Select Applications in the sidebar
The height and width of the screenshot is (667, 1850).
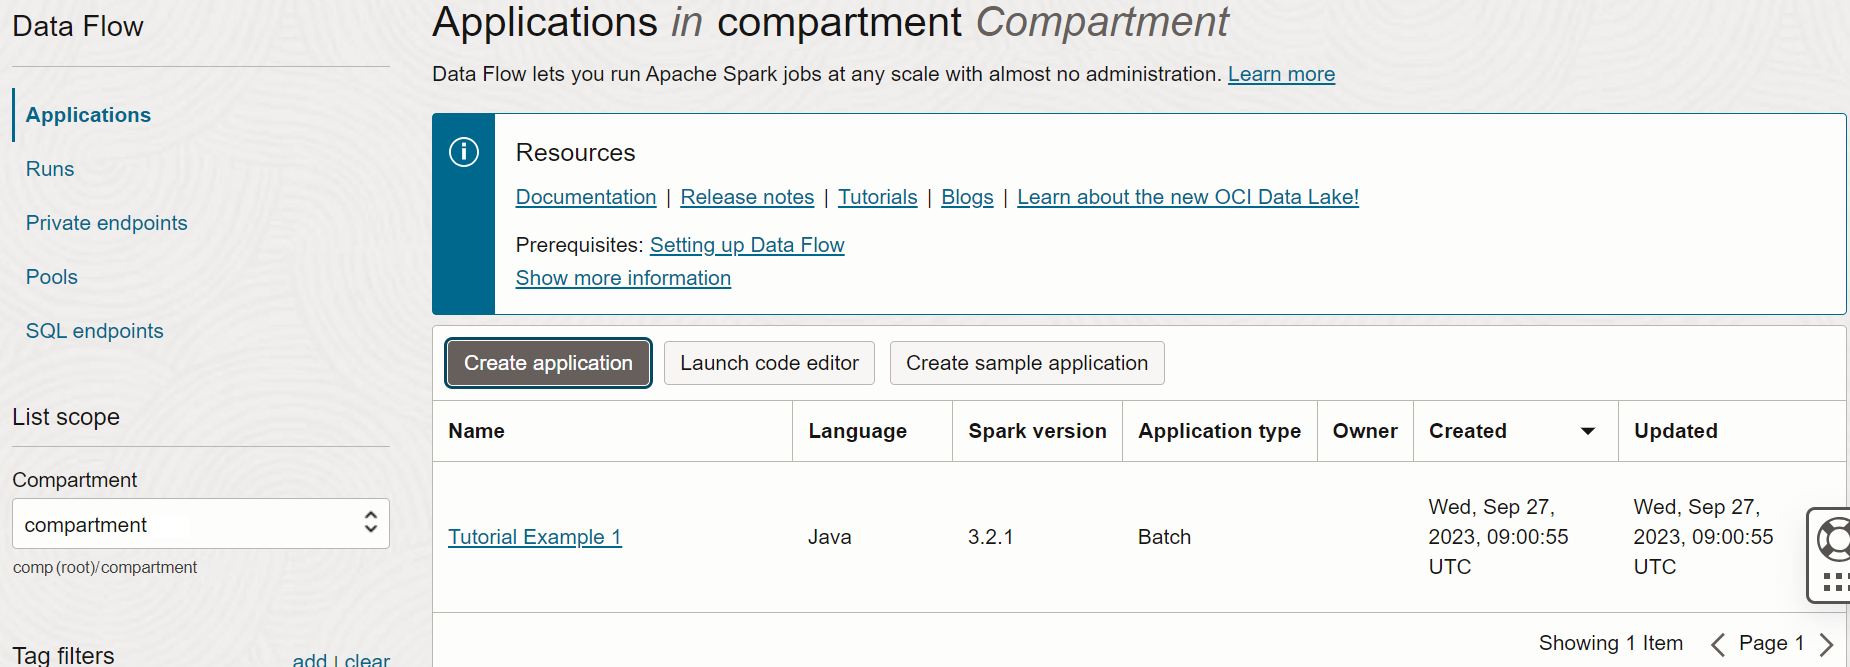click(x=88, y=115)
